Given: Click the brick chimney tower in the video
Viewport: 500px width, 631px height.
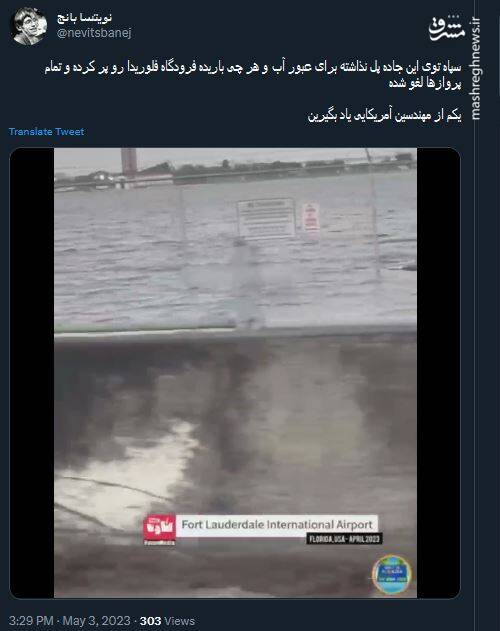Looking at the screenshot, I should coord(129,162).
